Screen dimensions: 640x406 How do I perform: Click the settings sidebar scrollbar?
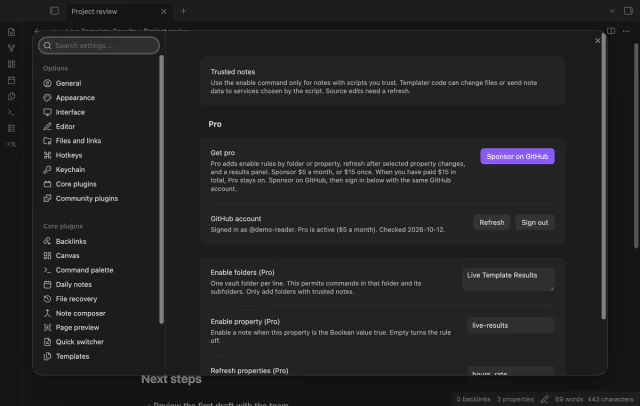click(x=161, y=189)
